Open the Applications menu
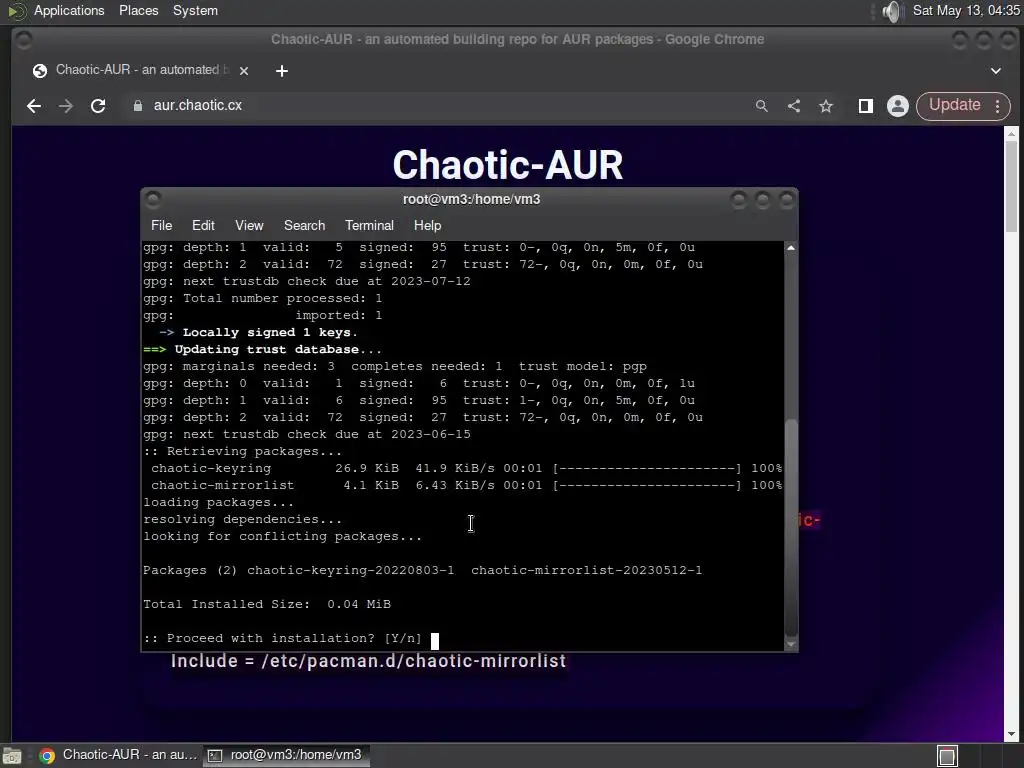The height and width of the screenshot is (768, 1024). point(69,10)
